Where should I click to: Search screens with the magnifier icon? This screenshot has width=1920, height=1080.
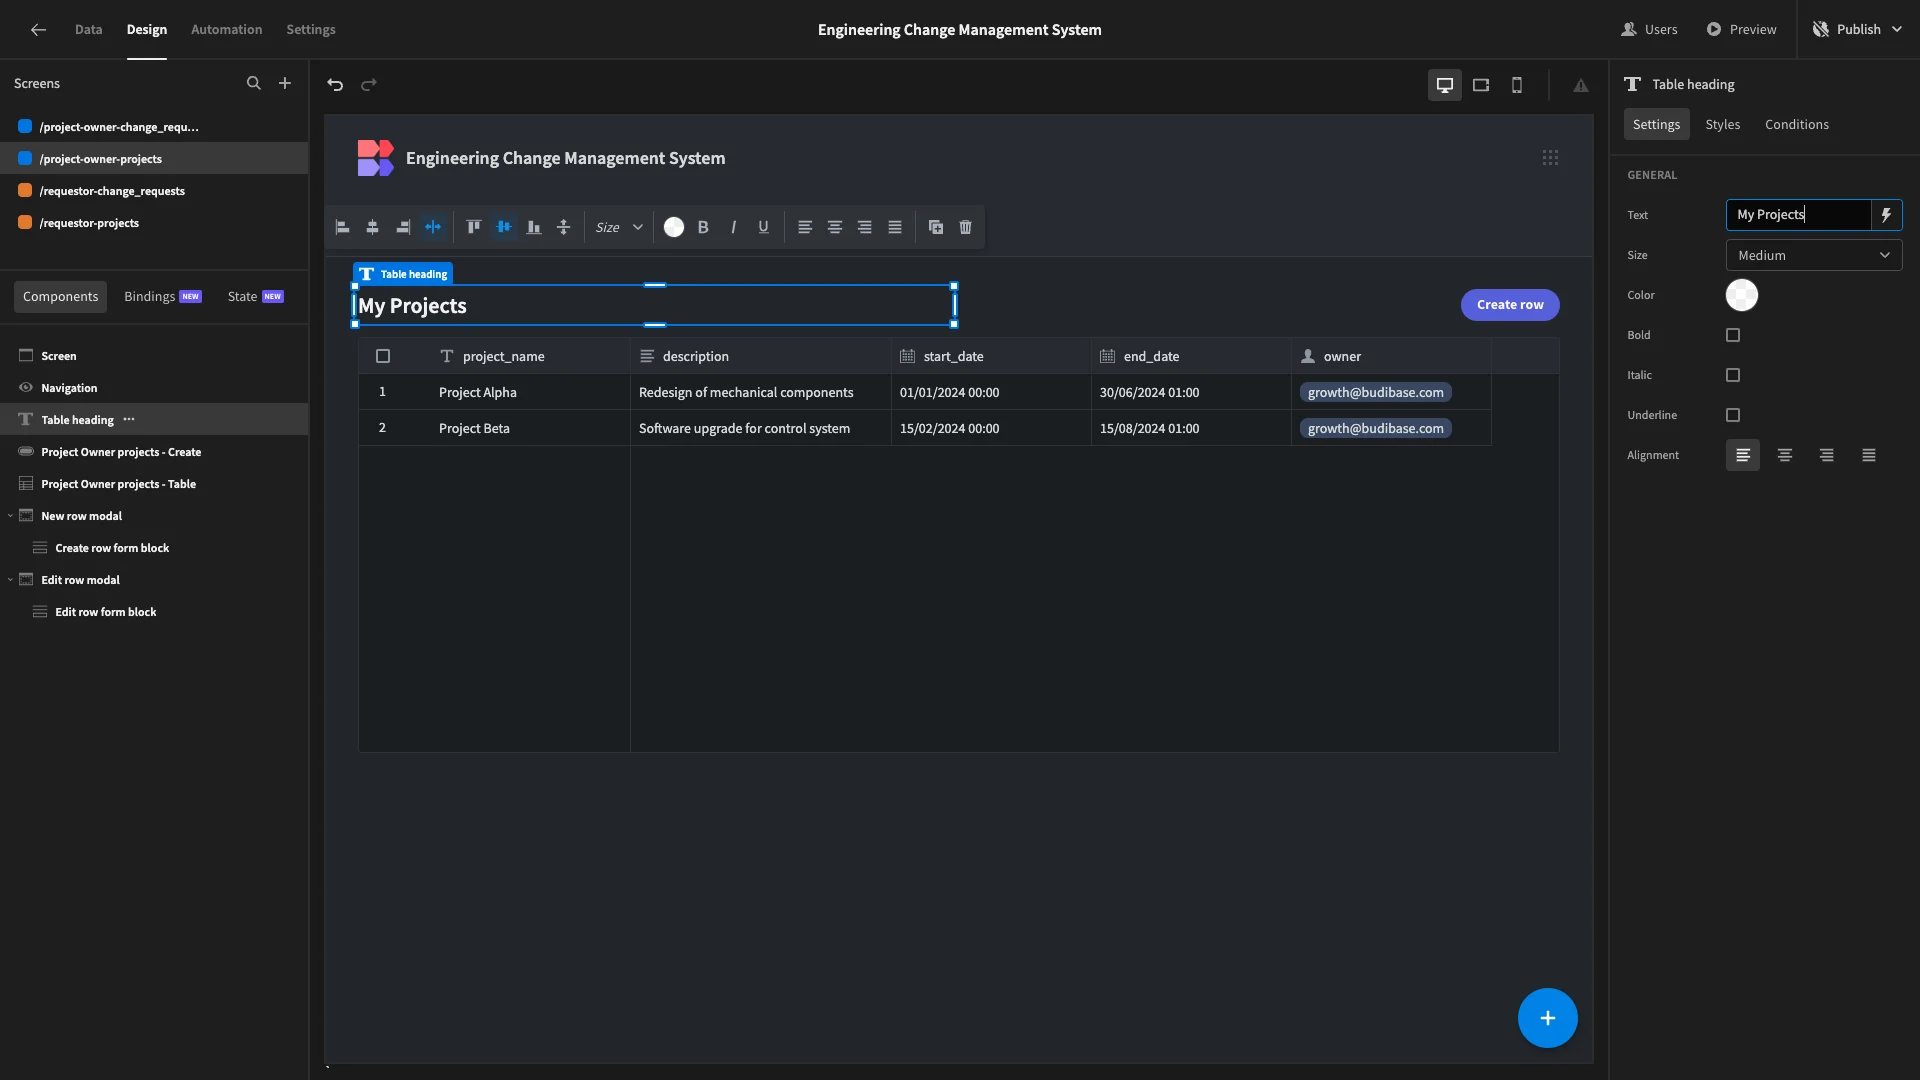(x=253, y=84)
